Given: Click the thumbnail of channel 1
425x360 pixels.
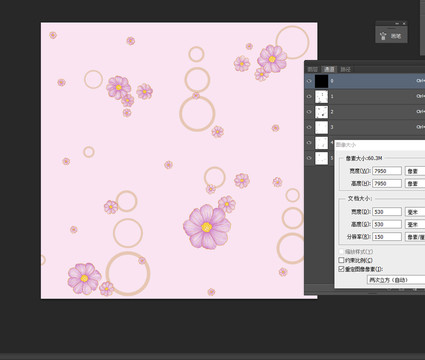Looking at the screenshot, I should point(322,96).
